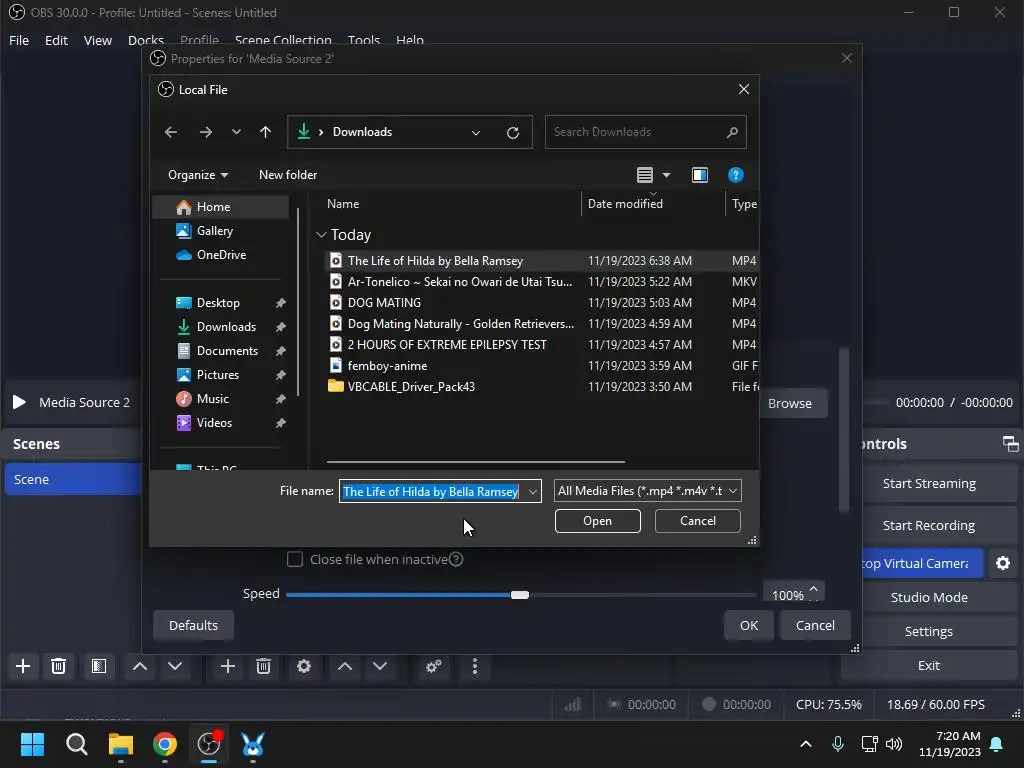Remove selected scene with trash icon
The height and width of the screenshot is (768, 1024).
(58, 666)
